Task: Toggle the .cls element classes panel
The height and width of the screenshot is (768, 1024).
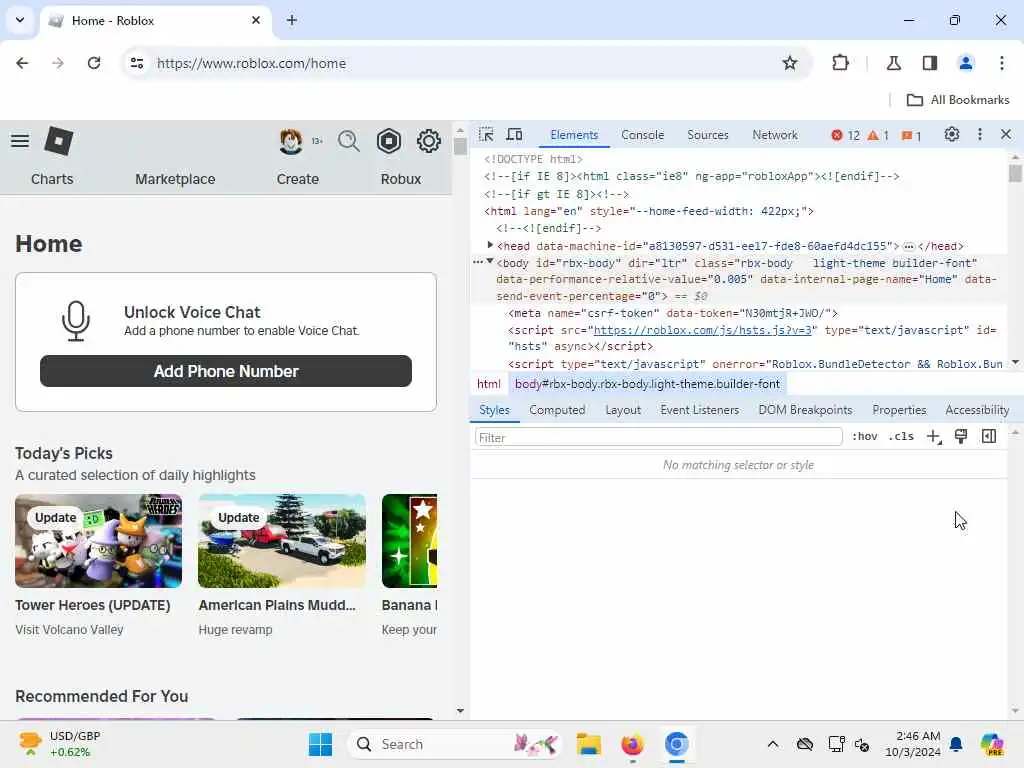Action: tap(901, 437)
